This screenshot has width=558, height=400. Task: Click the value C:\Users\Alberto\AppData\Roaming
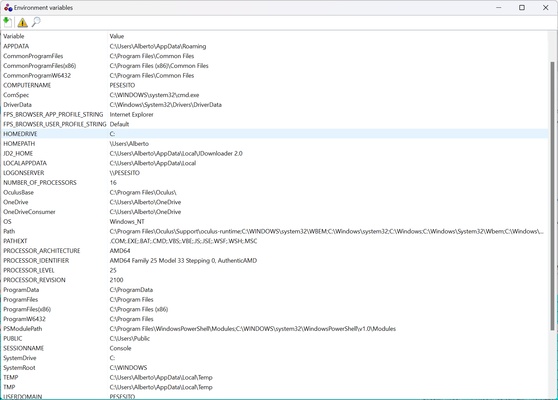pyautogui.click(x=158, y=46)
